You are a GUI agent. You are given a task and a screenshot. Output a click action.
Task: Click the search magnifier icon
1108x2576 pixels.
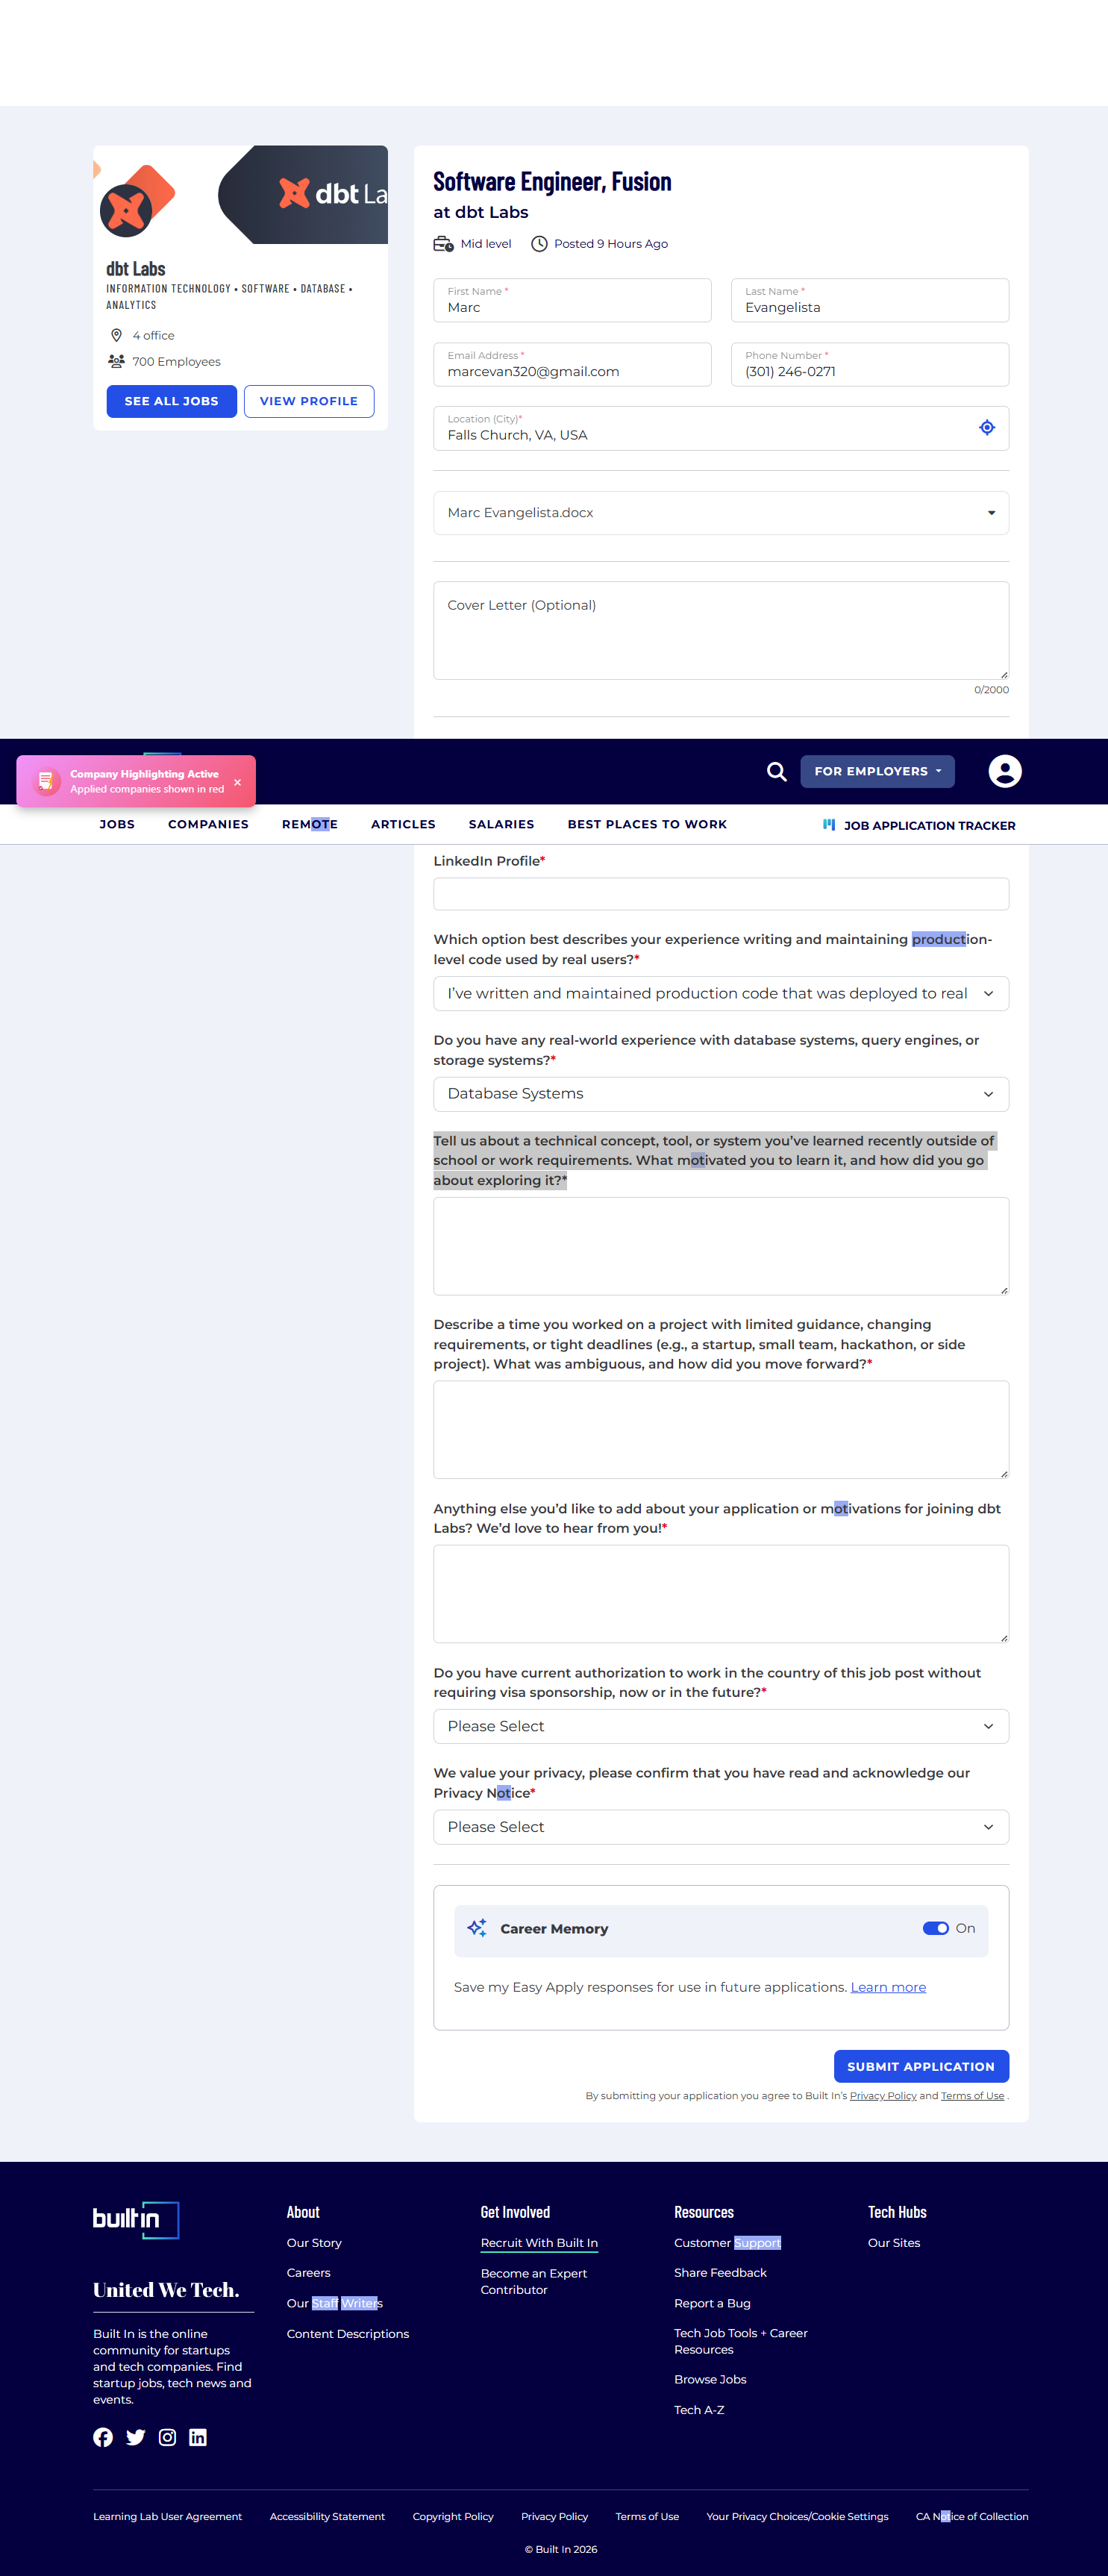point(776,771)
